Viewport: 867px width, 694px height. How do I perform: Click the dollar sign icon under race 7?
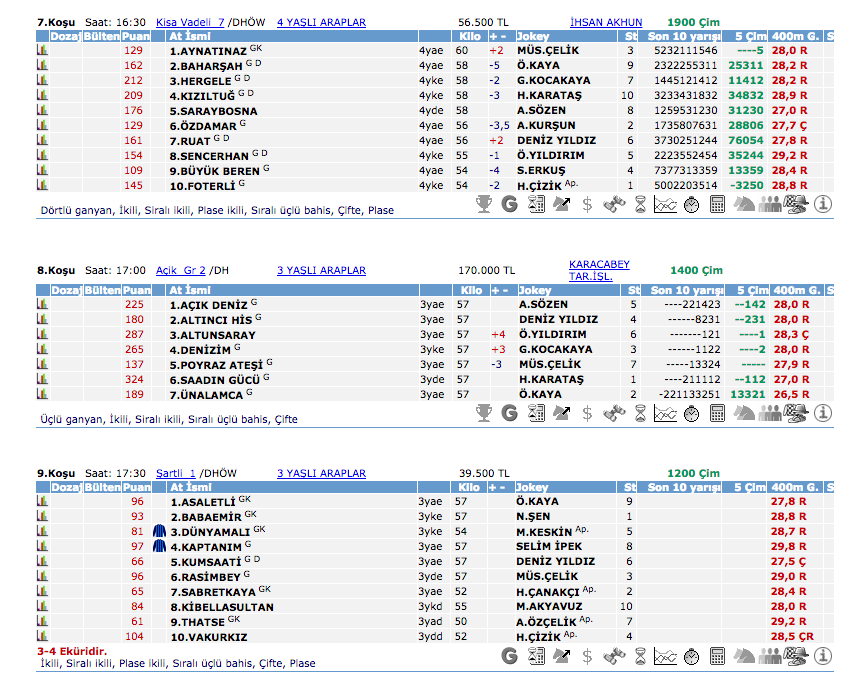(588, 204)
